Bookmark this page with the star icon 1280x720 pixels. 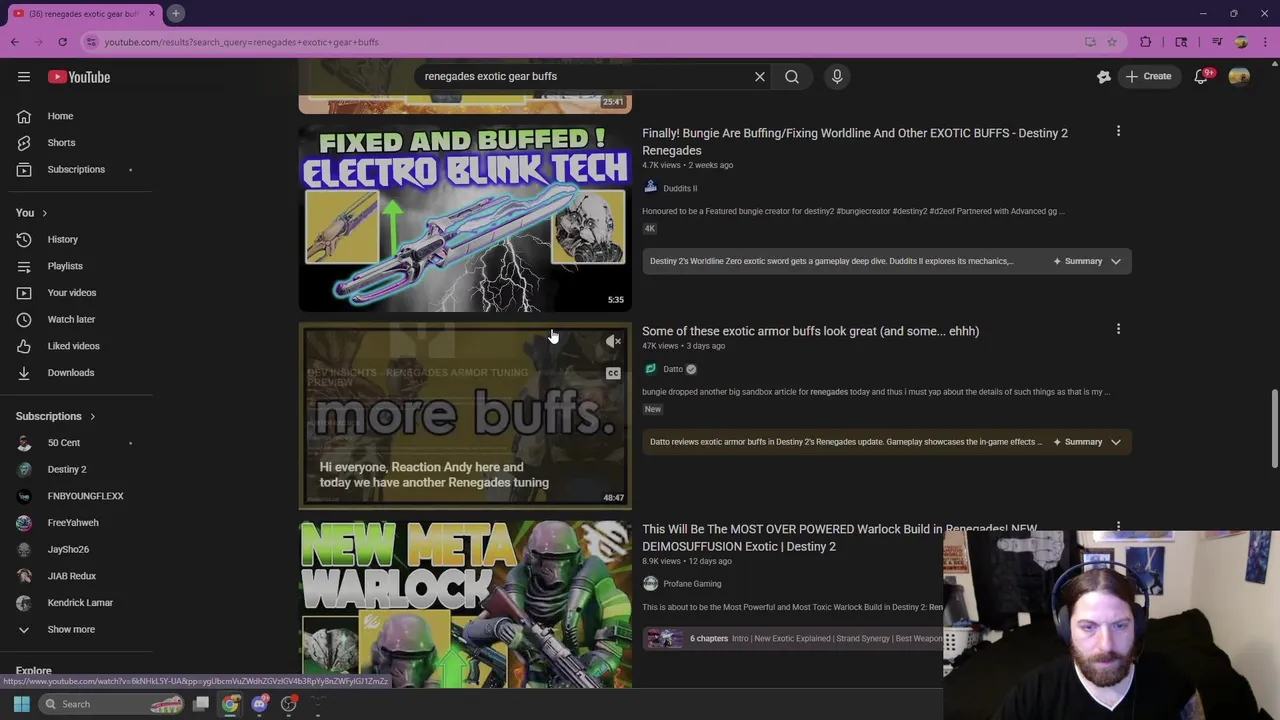(1112, 42)
